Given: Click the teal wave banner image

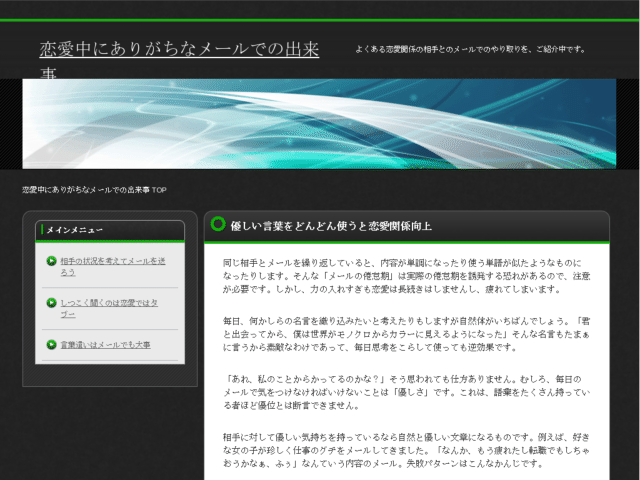Looking at the screenshot, I should click(x=319, y=124).
